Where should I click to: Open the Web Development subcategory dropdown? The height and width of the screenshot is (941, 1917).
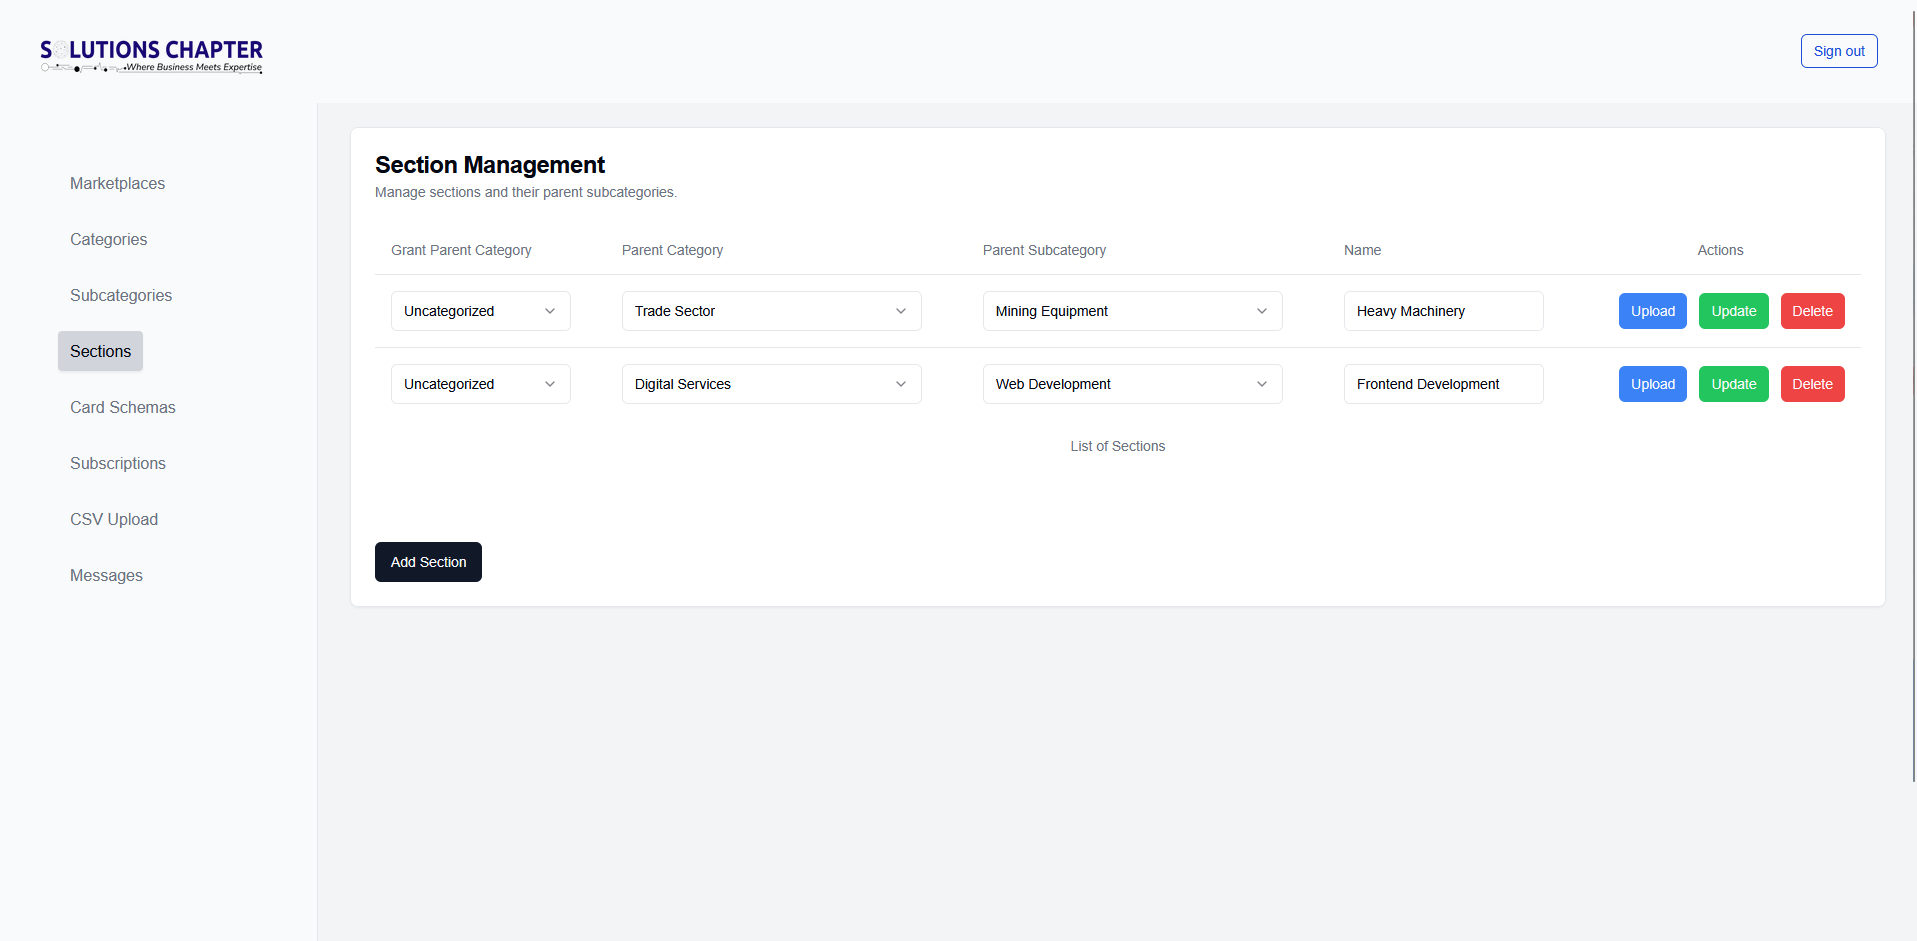tap(1132, 384)
